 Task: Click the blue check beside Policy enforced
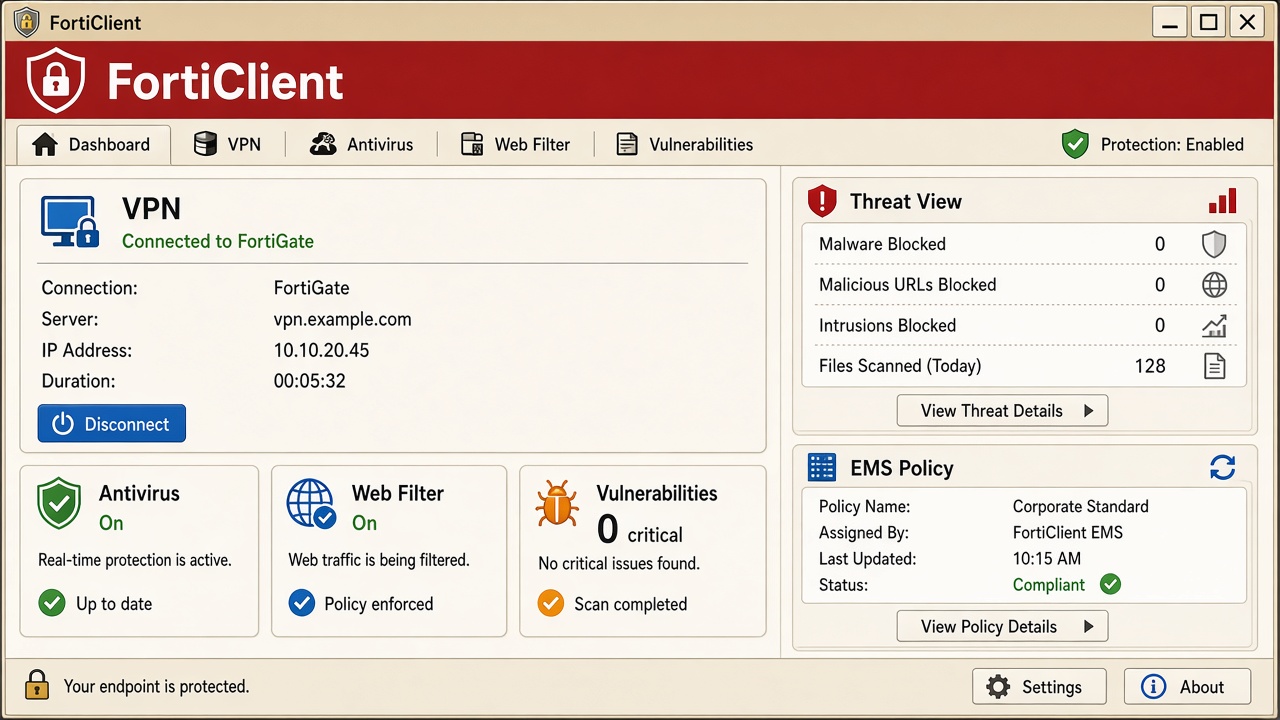(301, 604)
